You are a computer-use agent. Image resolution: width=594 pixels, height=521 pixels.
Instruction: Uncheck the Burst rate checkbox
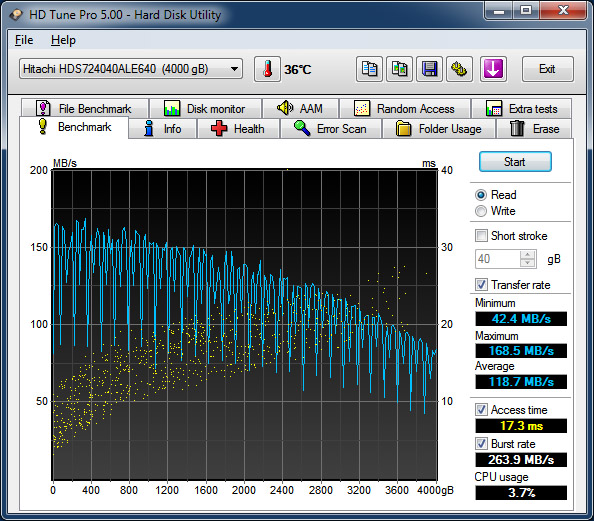[x=481, y=443]
